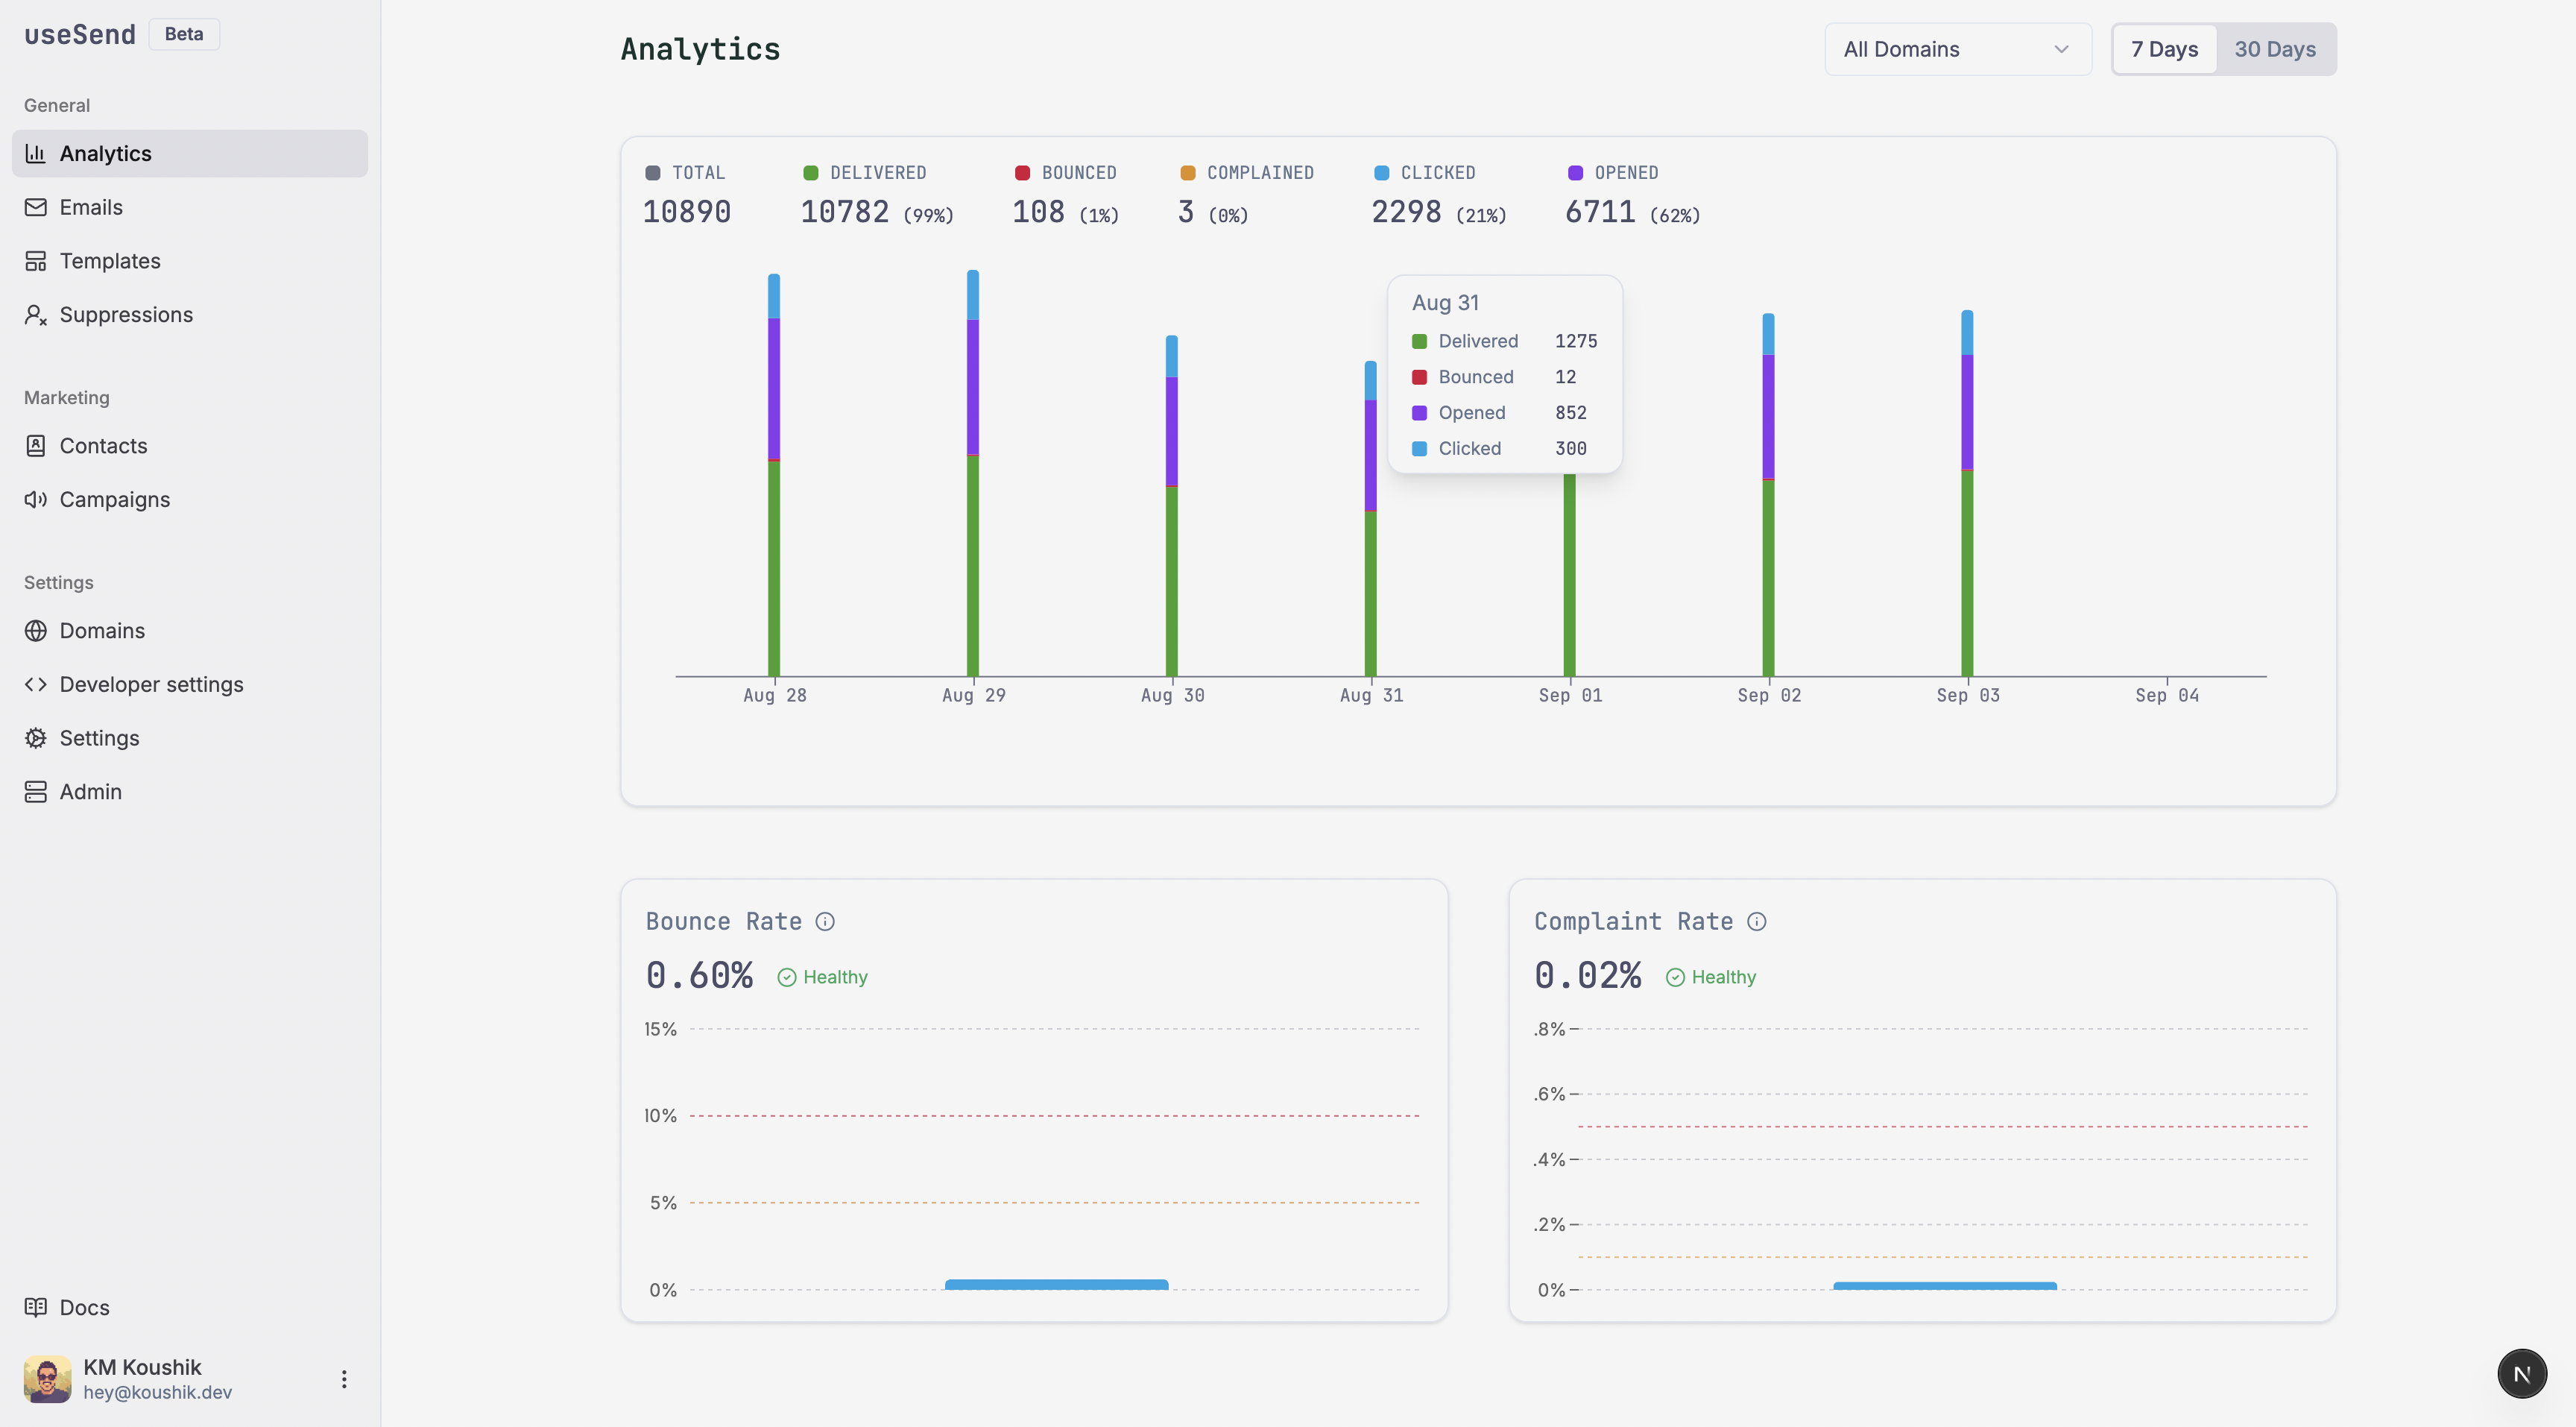Switch to the 7 Days range

2164,49
